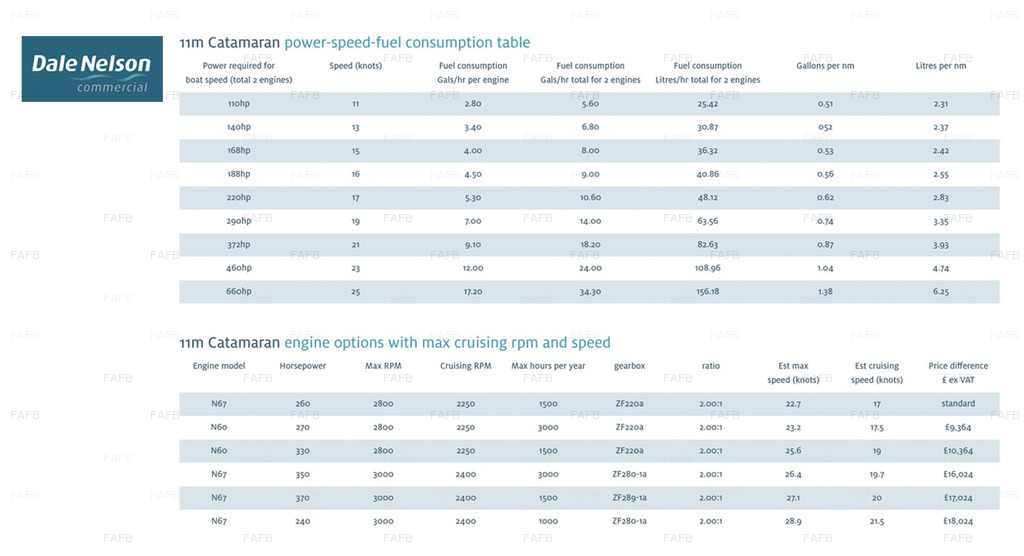Select the Horsepower column header
The image size is (1024, 556).
pos(303,366)
